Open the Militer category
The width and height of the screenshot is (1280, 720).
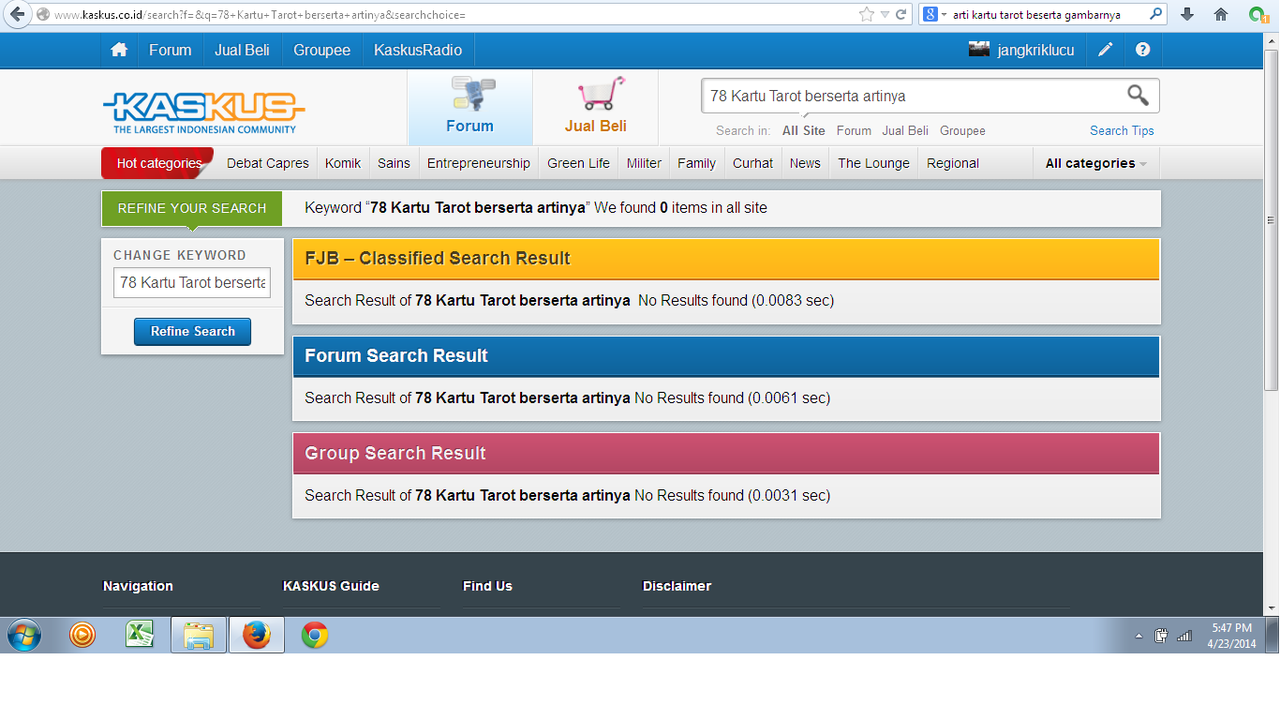[x=644, y=163]
